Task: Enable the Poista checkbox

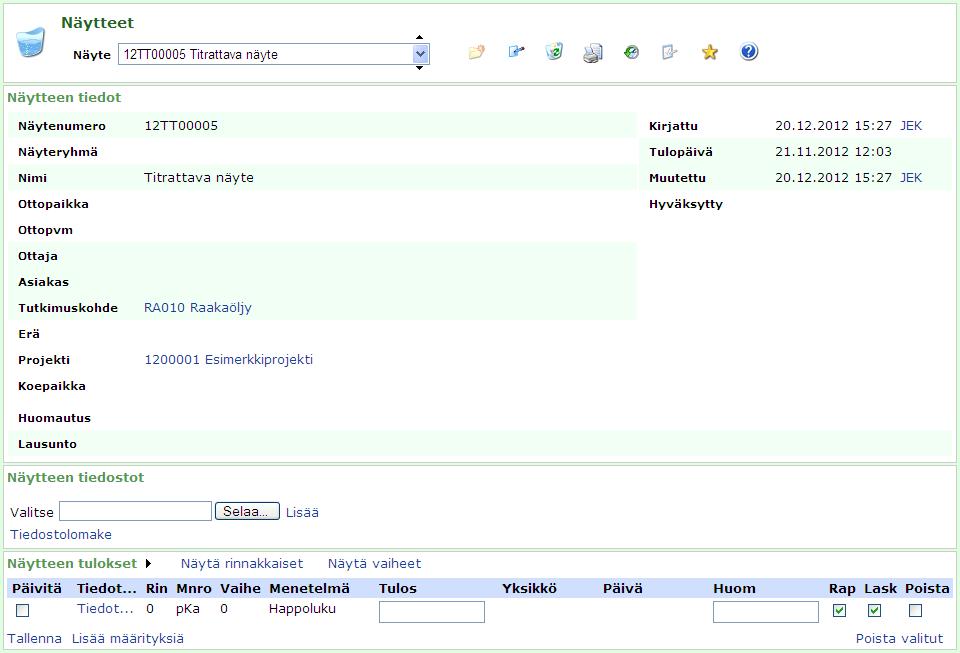Action: (915, 610)
